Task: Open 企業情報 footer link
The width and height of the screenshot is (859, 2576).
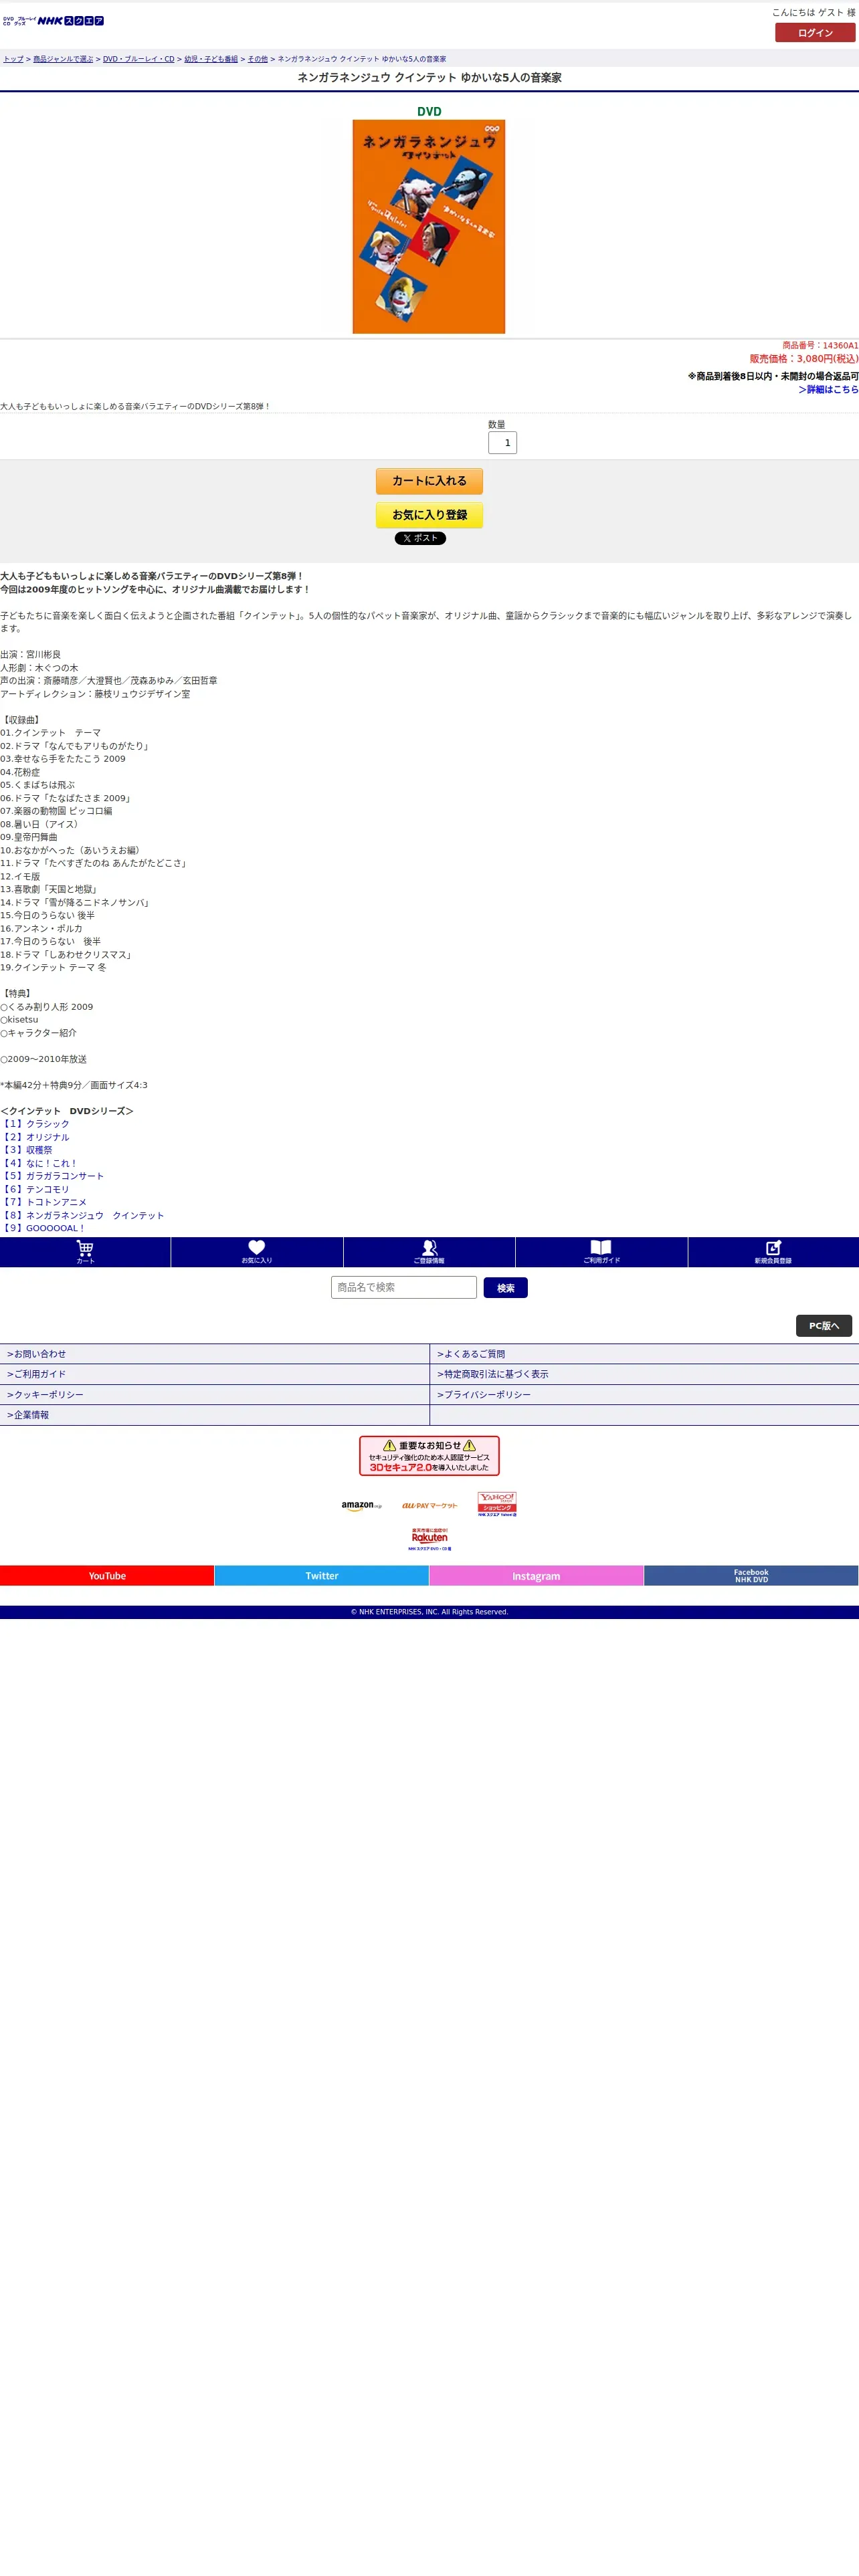Action: [214, 1415]
